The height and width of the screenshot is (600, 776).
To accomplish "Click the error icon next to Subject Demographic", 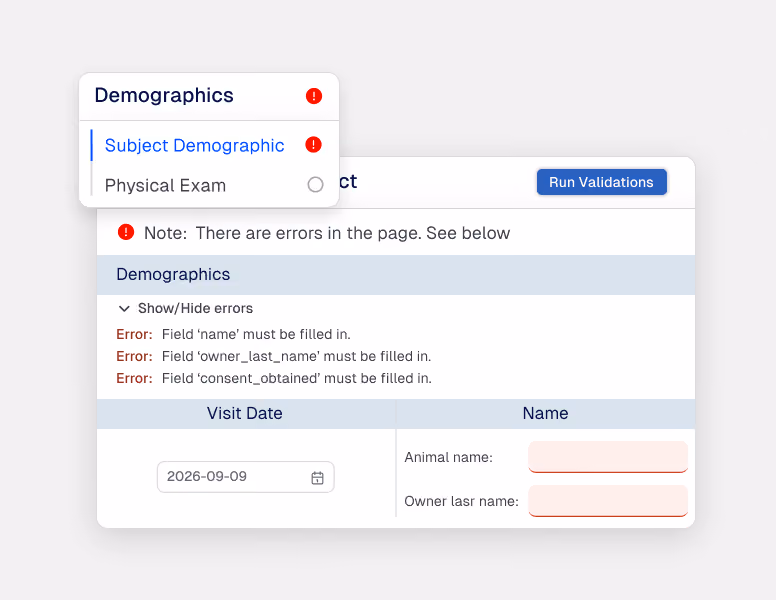I will pyautogui.click(x=313, y=145).
